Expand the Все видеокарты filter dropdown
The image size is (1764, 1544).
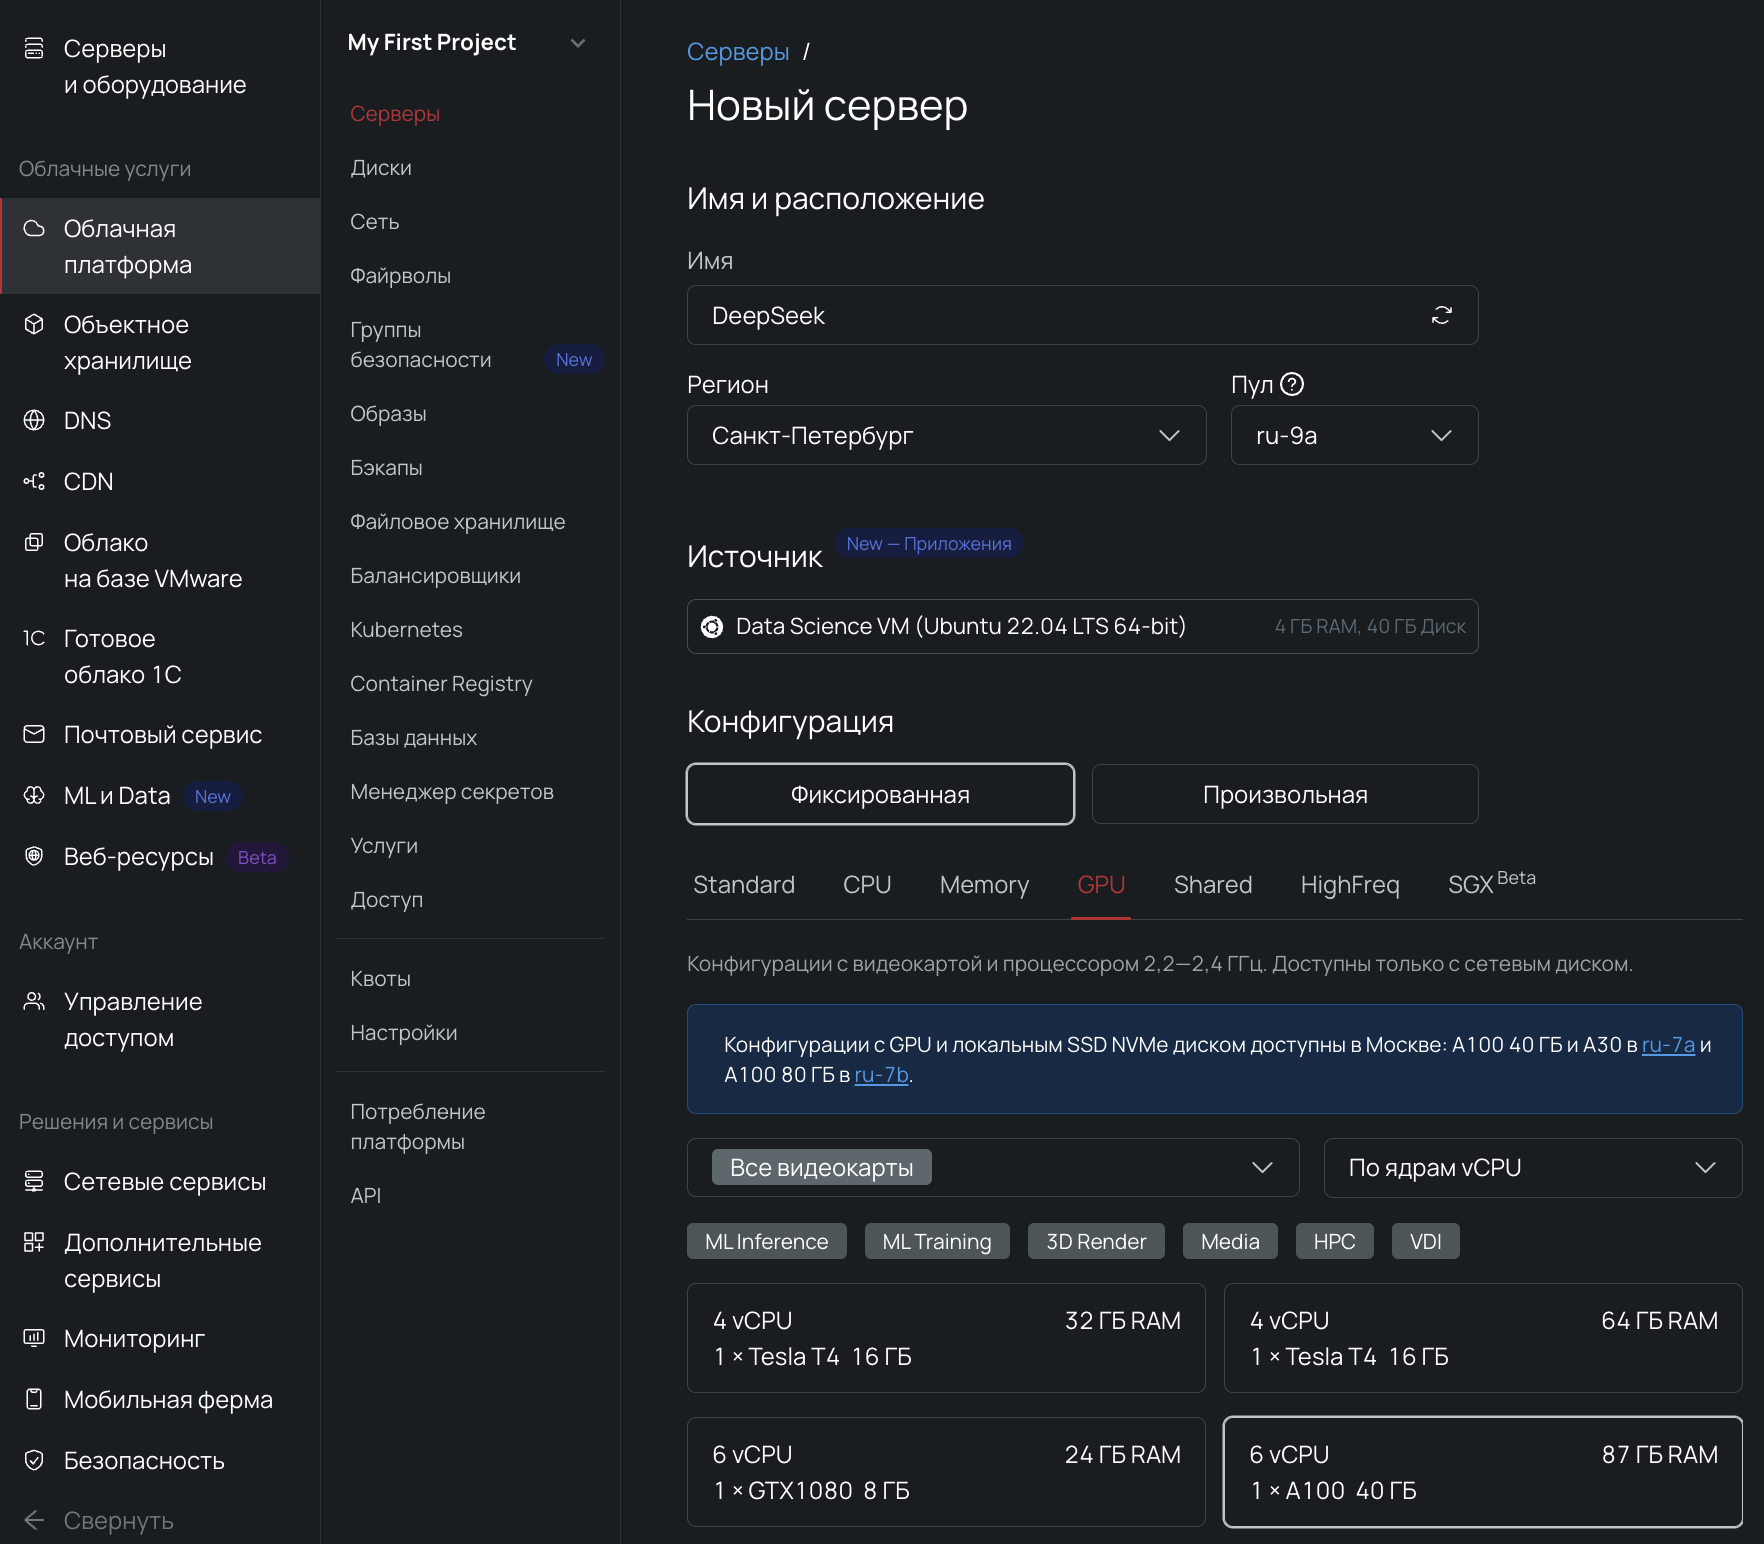tap(992, 1167)
